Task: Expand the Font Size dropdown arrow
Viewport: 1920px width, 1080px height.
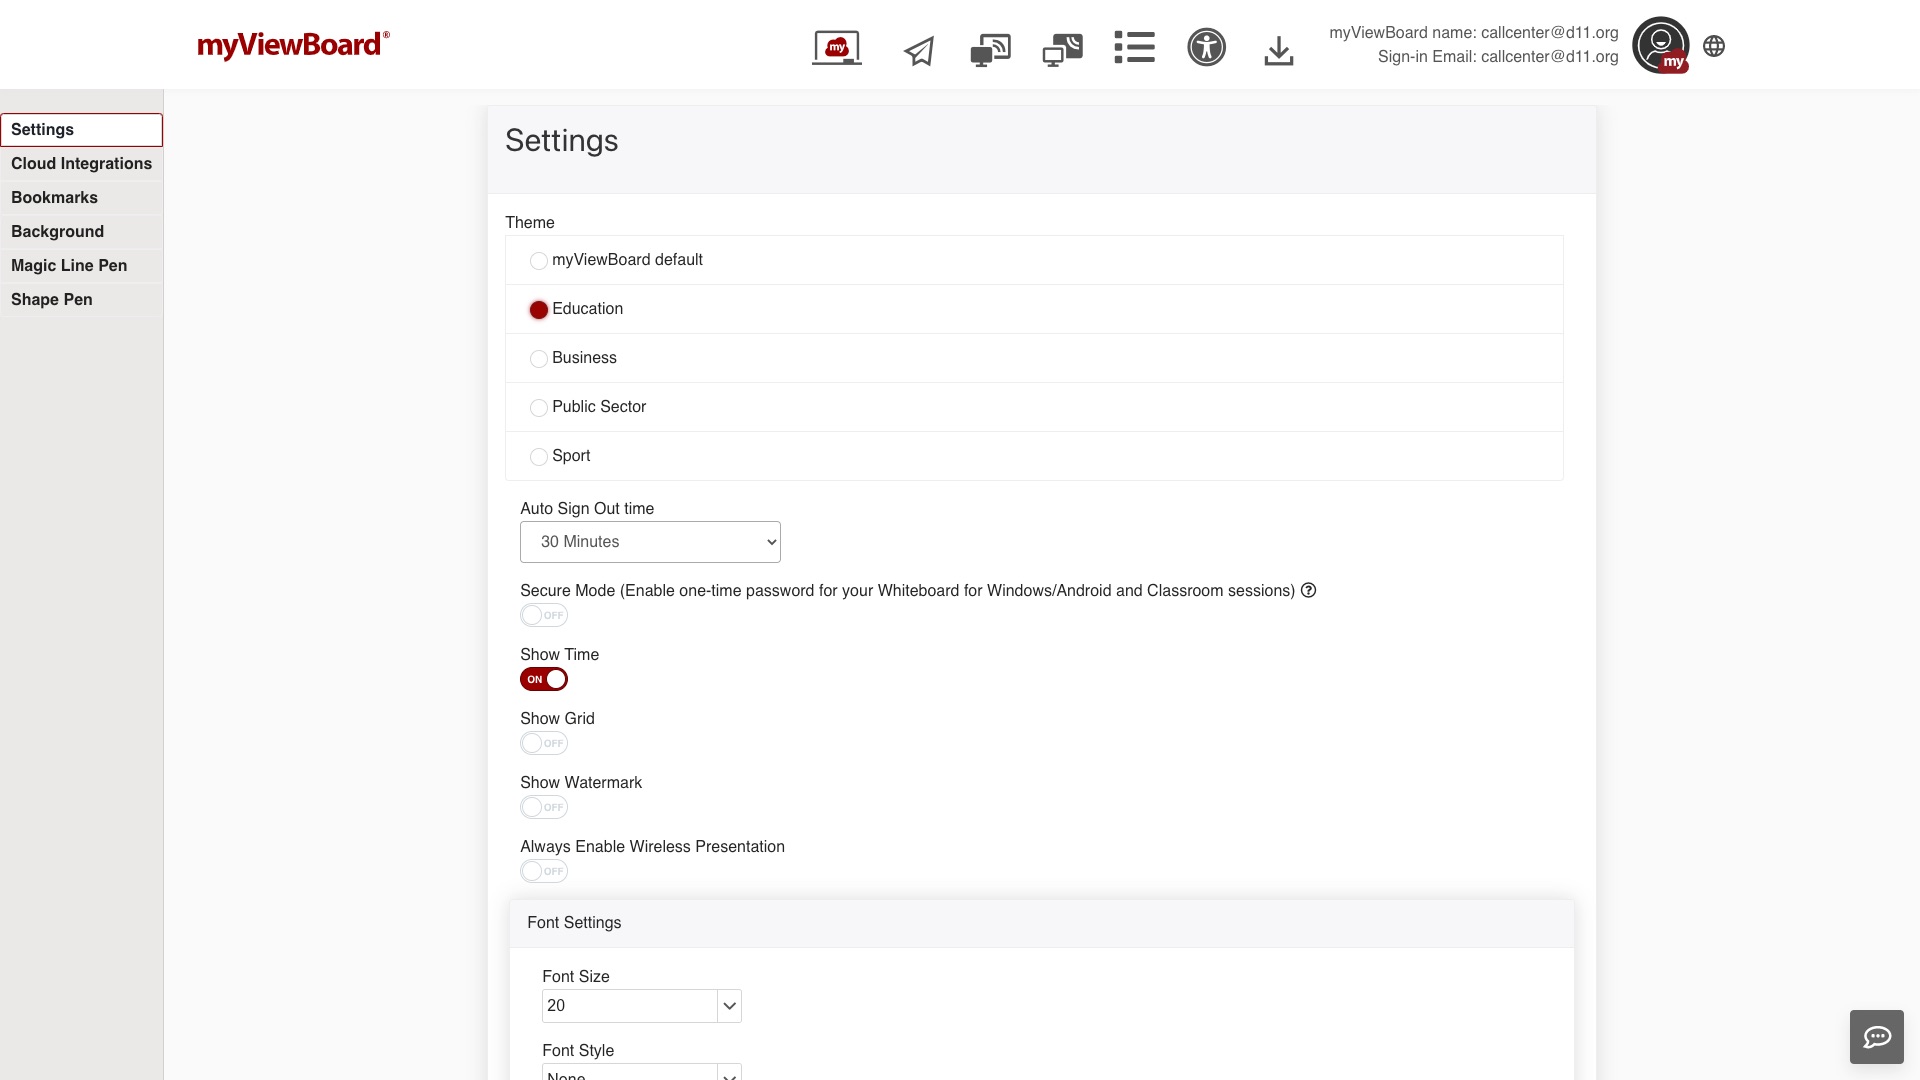Action: click(x=730, y=1006)
